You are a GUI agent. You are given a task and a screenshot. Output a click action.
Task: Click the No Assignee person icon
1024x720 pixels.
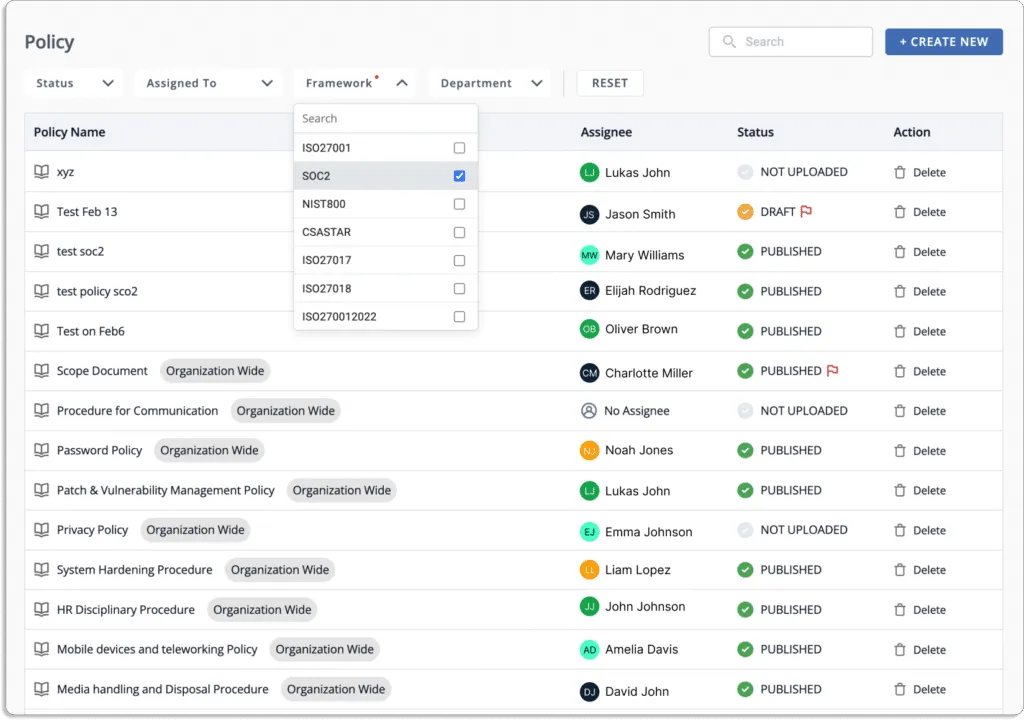(588, 411)
